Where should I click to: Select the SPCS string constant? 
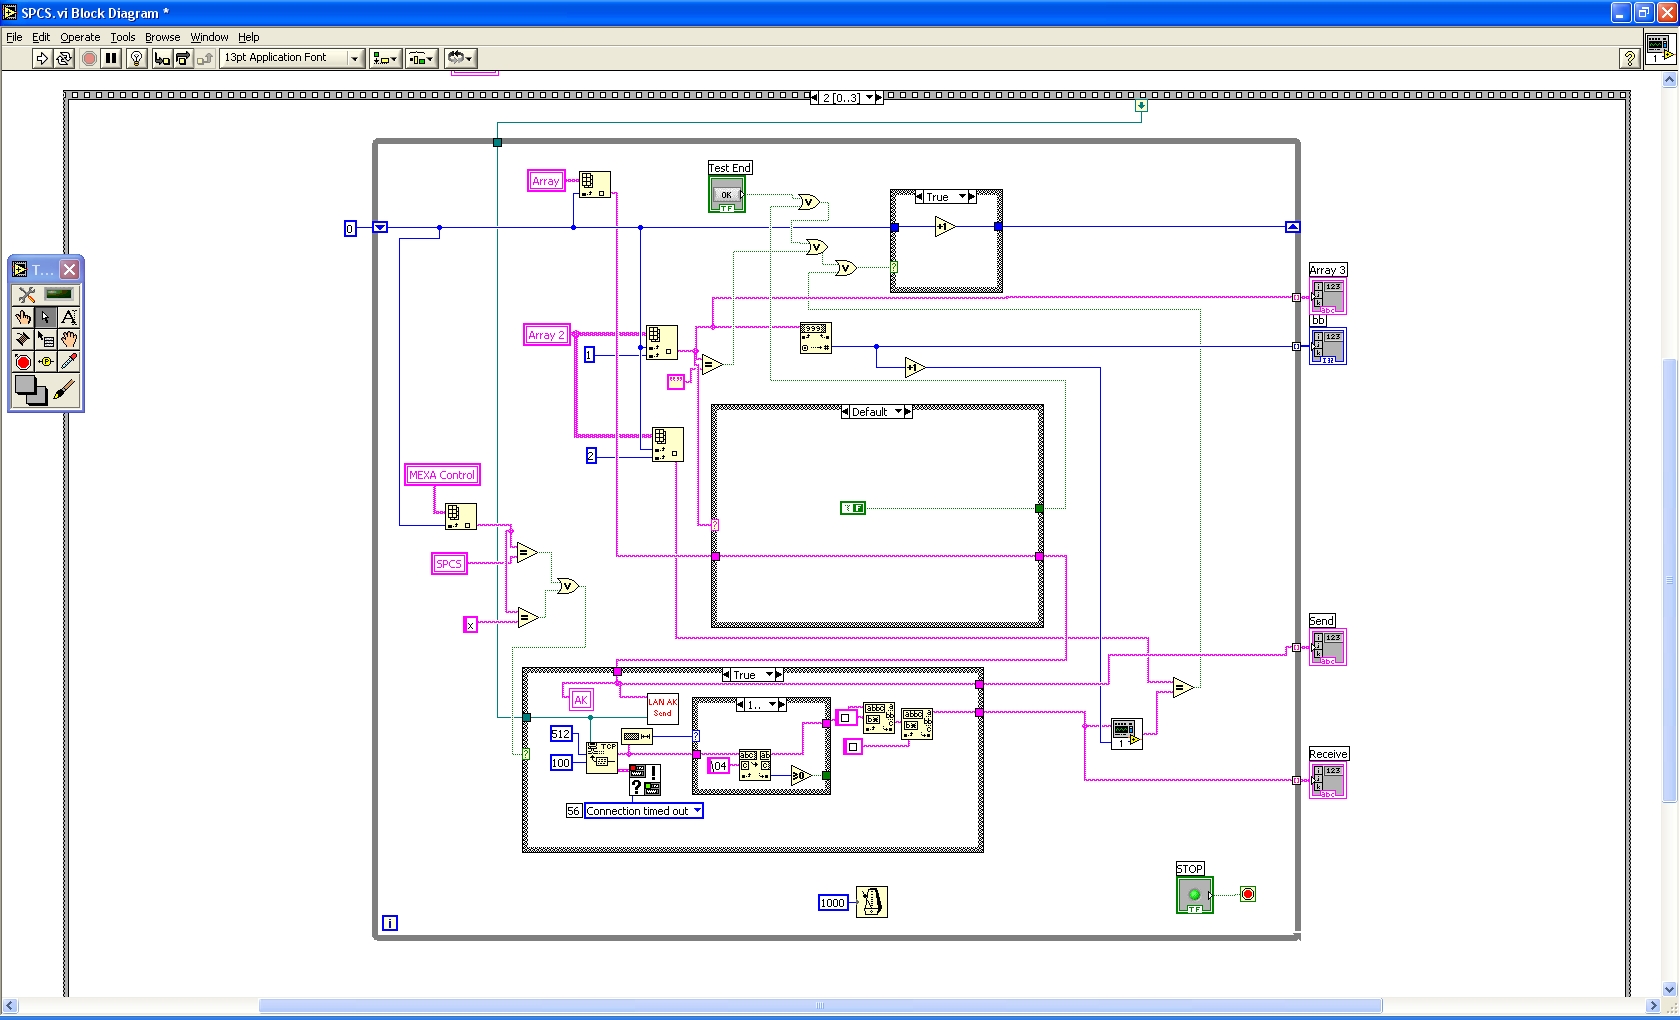coord(449,564)
